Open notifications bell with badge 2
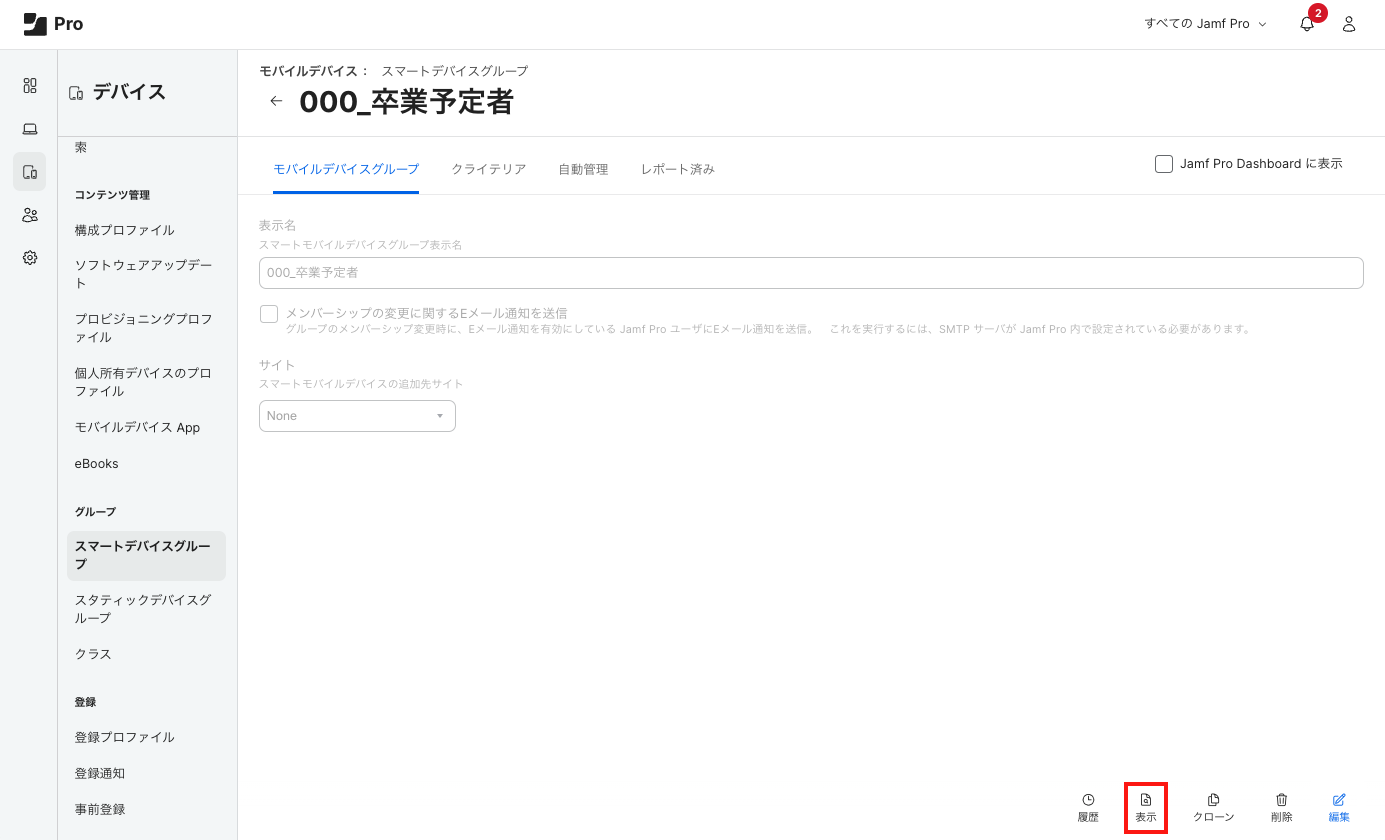 pyautogui.click(x=1307, y=24)
